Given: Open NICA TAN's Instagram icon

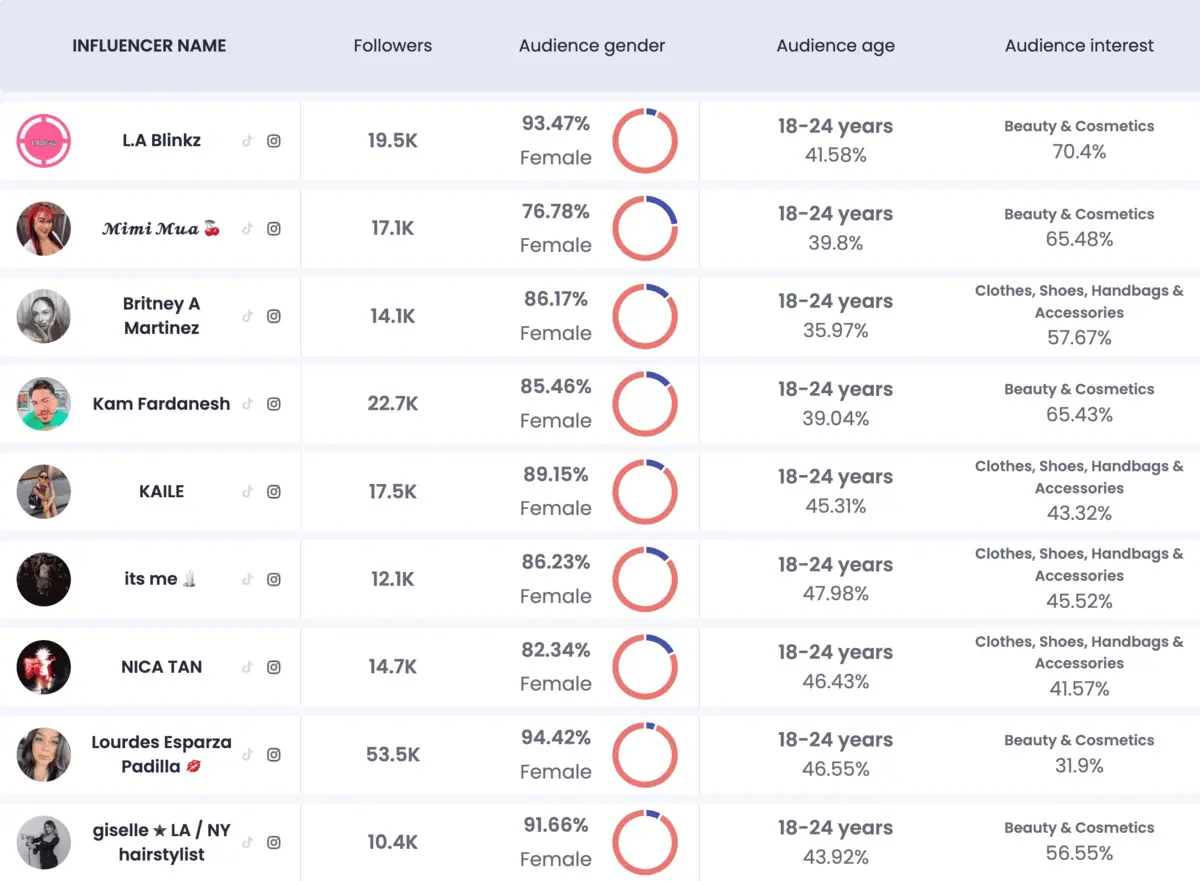Looking at the screenshot, I should 273,667.
